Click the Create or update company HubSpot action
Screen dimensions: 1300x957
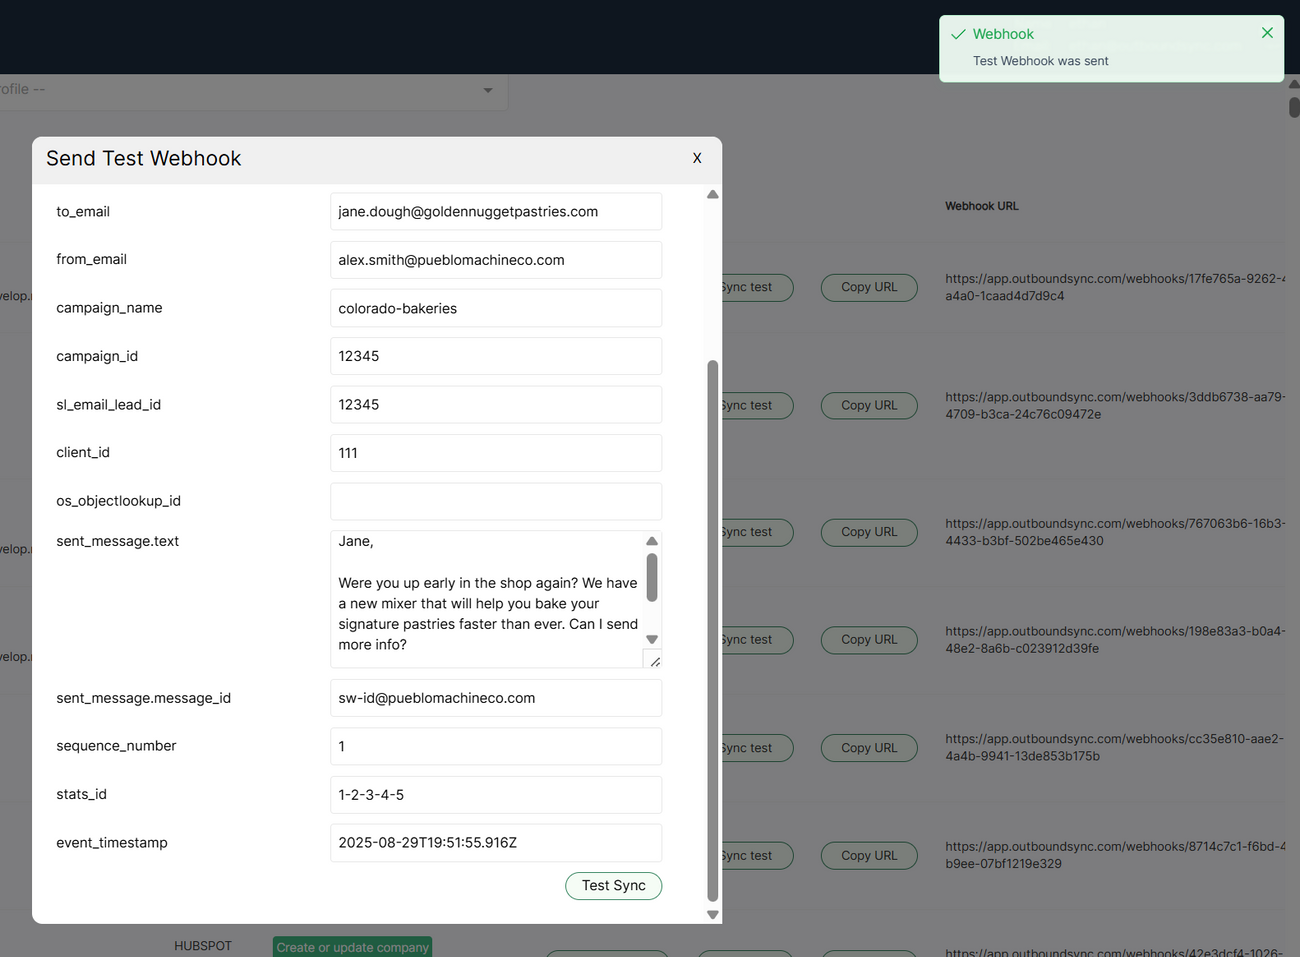(x=352, y=945)
